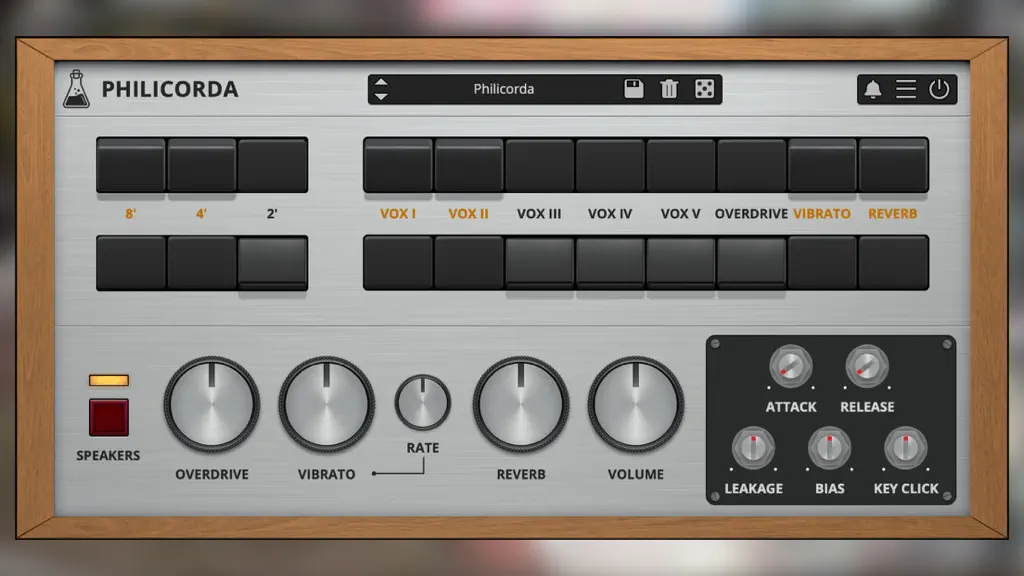Delete the preset with the trash icon
This screenshot has height=576, width=1024.
click(669, 89)
